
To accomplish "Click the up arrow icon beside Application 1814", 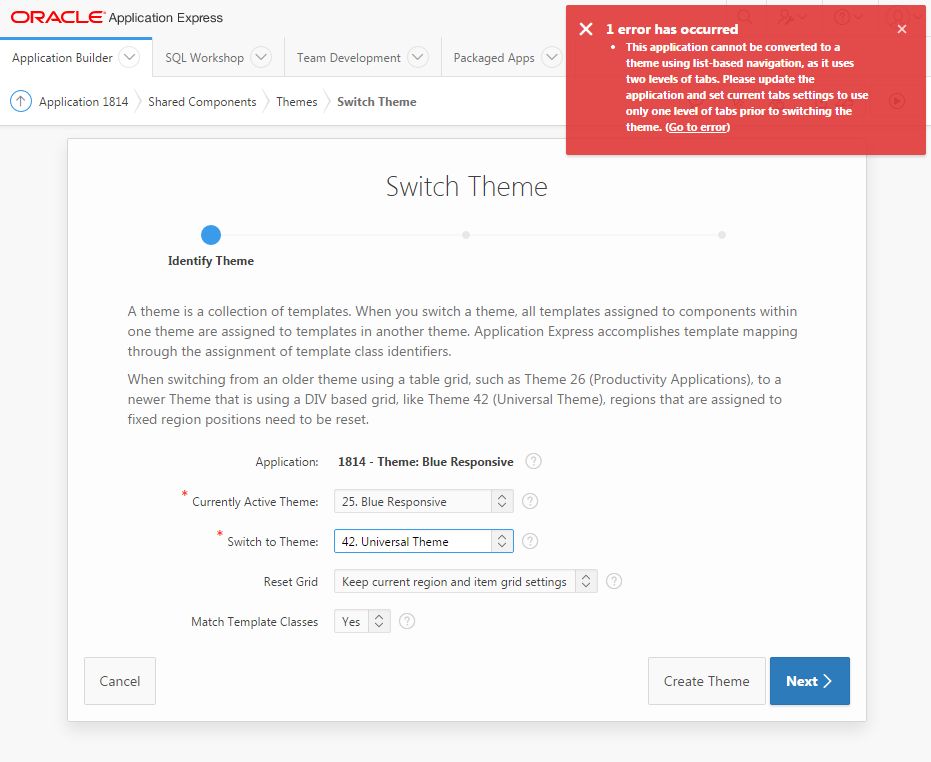I will [21, 101].
